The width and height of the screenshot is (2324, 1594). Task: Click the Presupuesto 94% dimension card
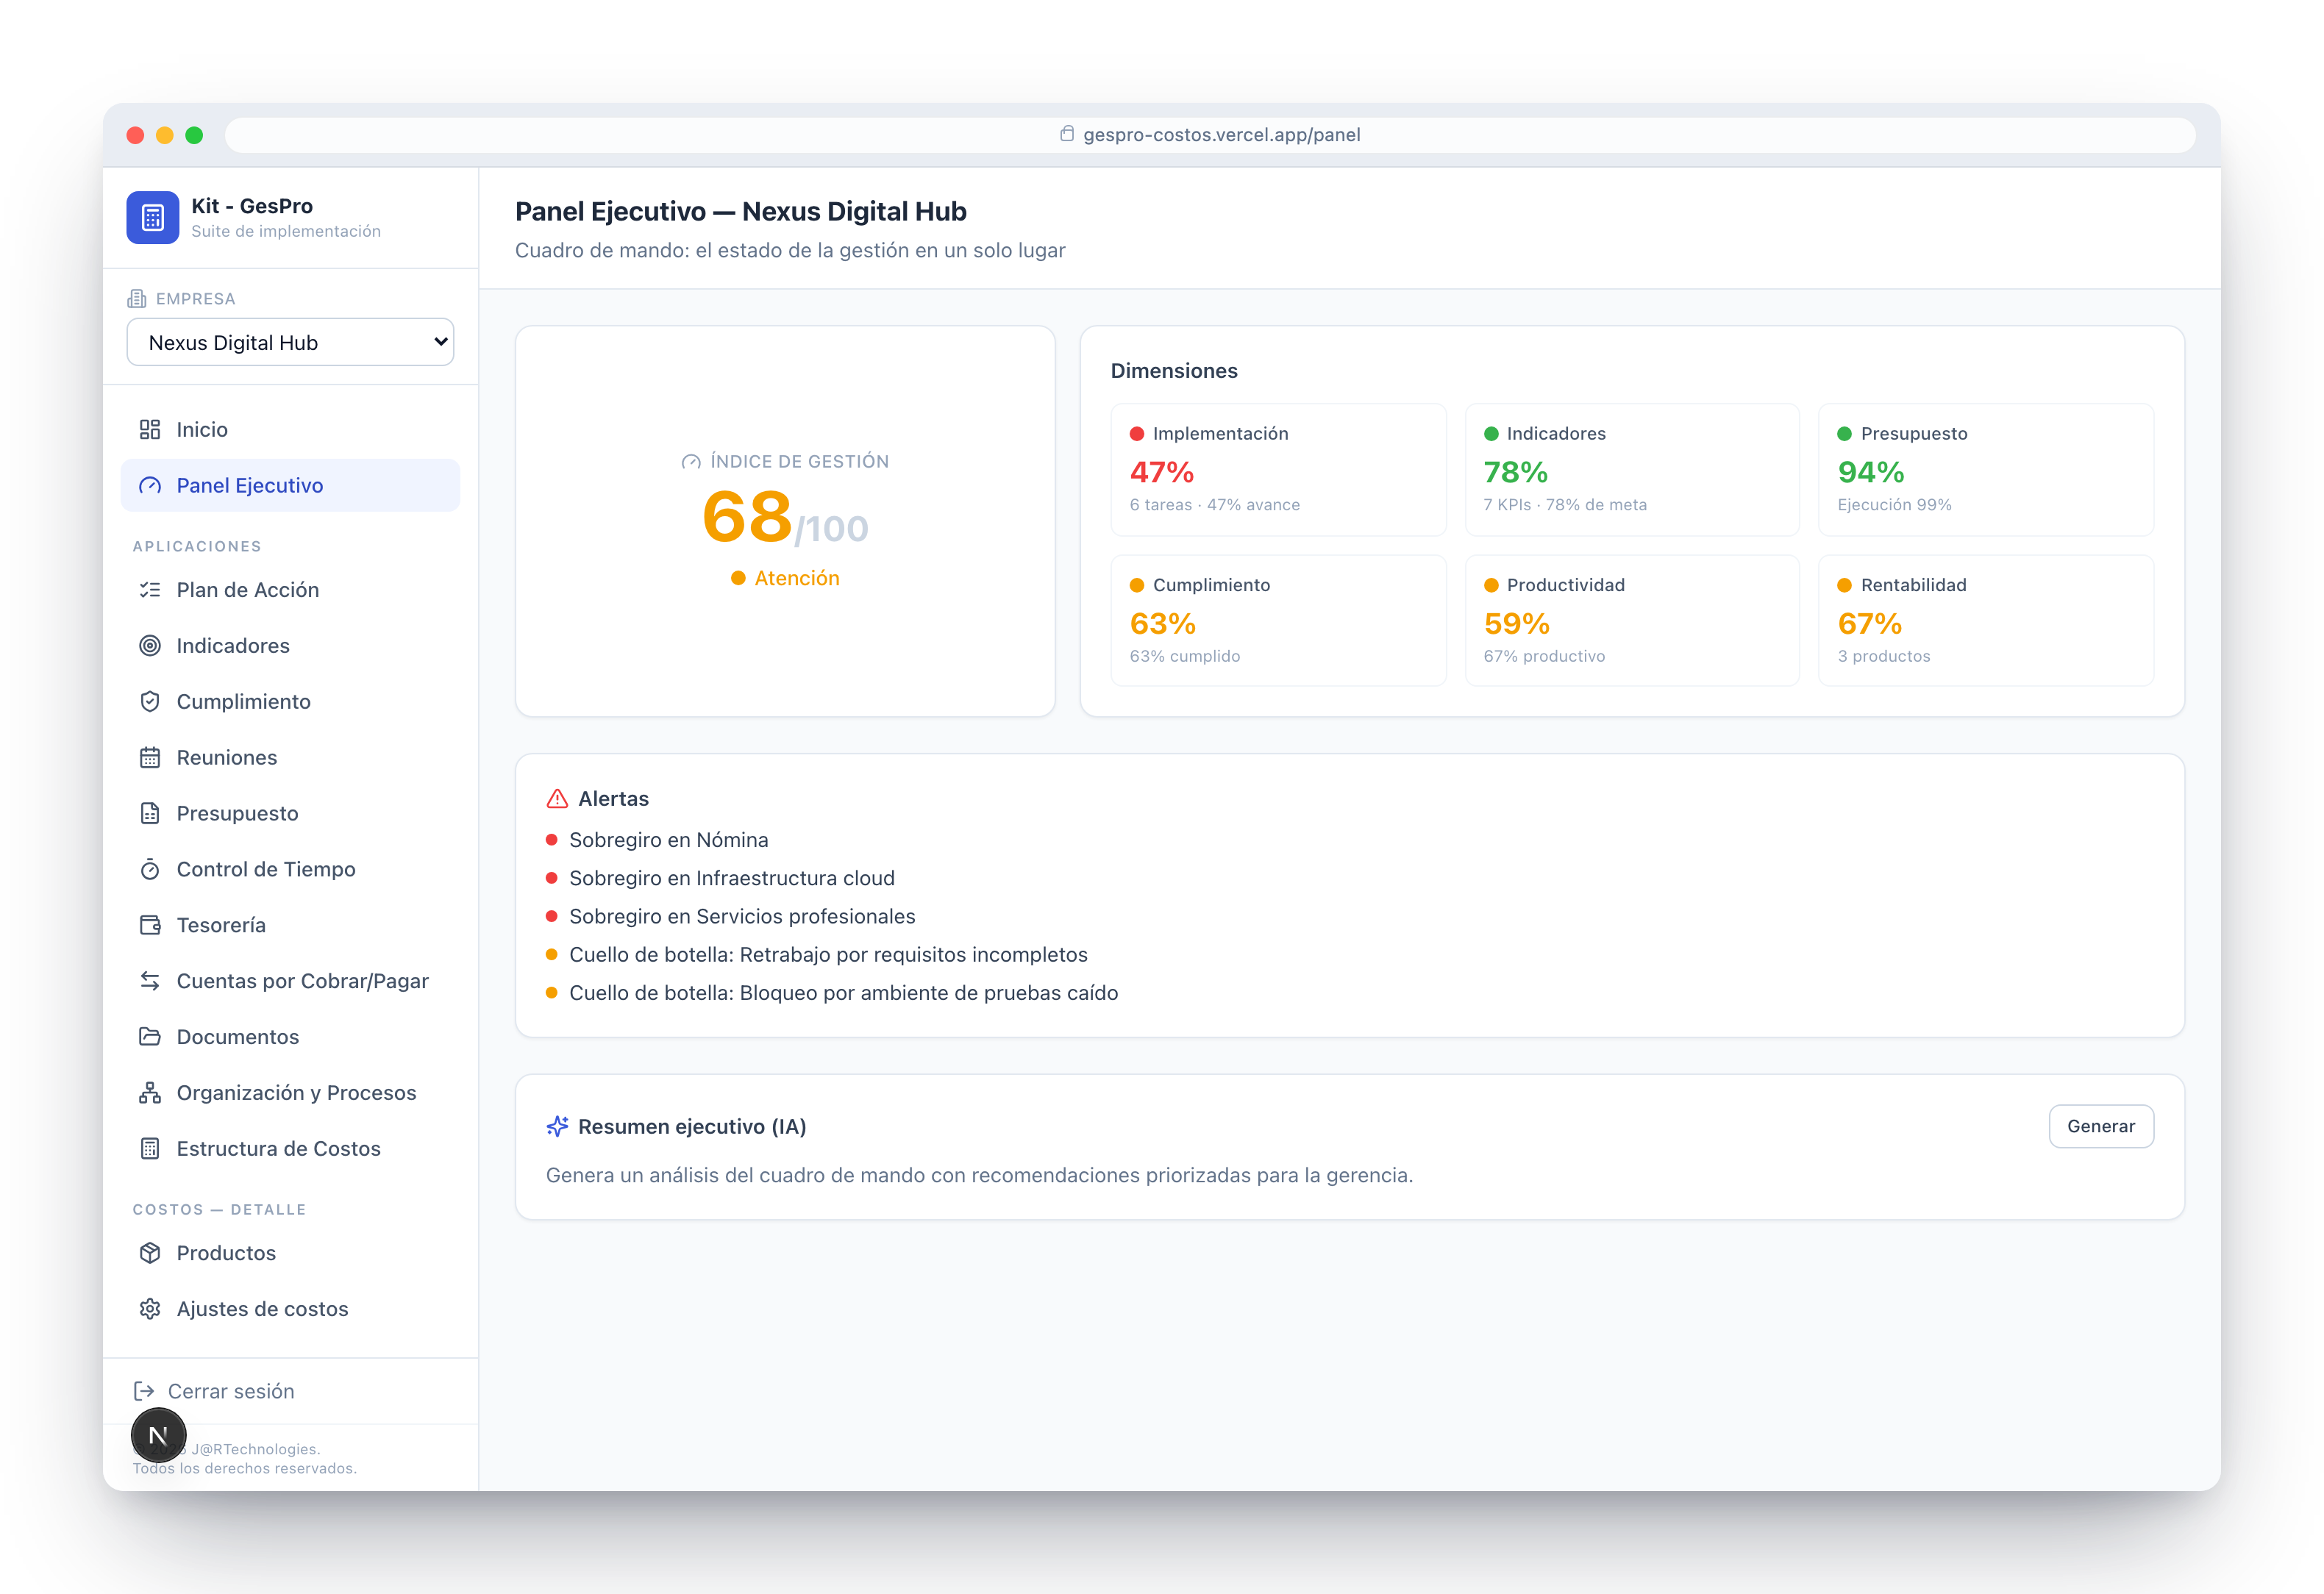(1985, 470)
